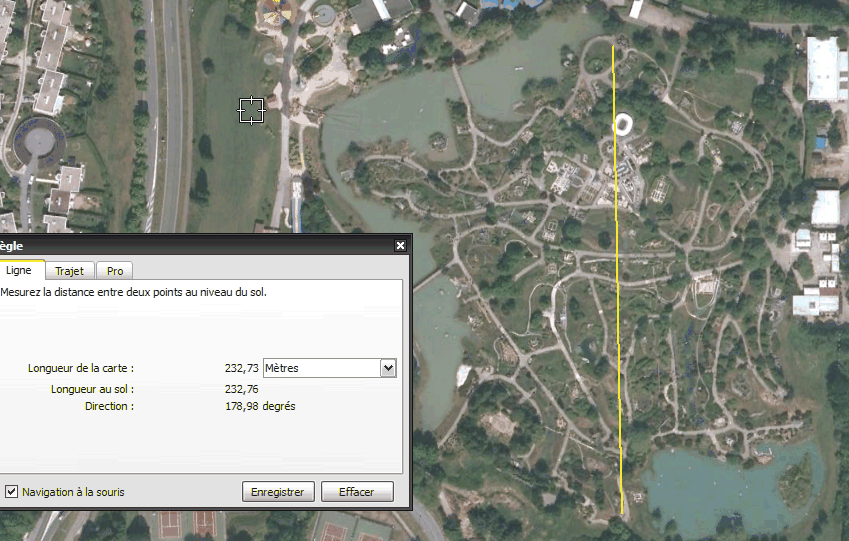Click the white stadium model on the map

click(x=623, y=125)
